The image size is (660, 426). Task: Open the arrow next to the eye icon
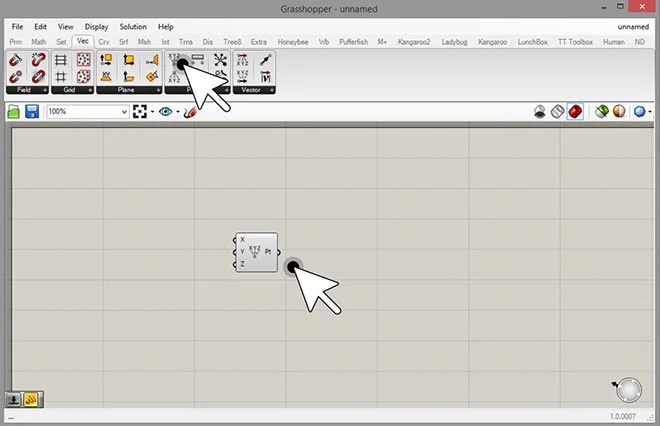pyautogui.click(x=178, y=112)
